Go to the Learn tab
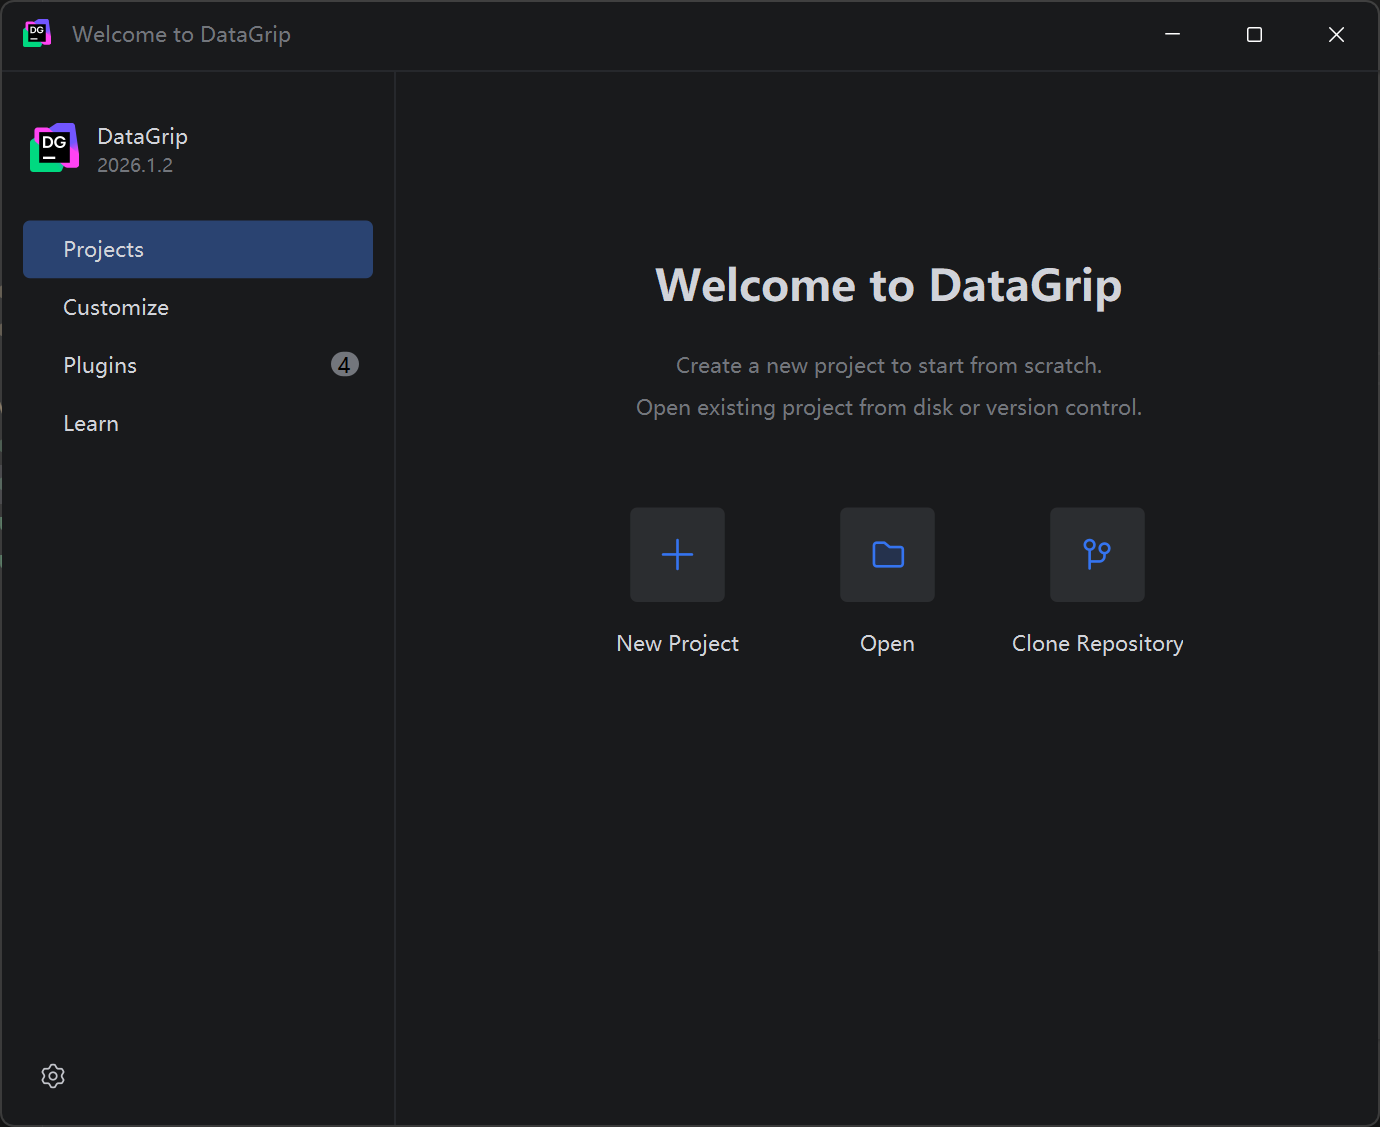This screenshot has width=1380, height=1127. pos(198,423)
